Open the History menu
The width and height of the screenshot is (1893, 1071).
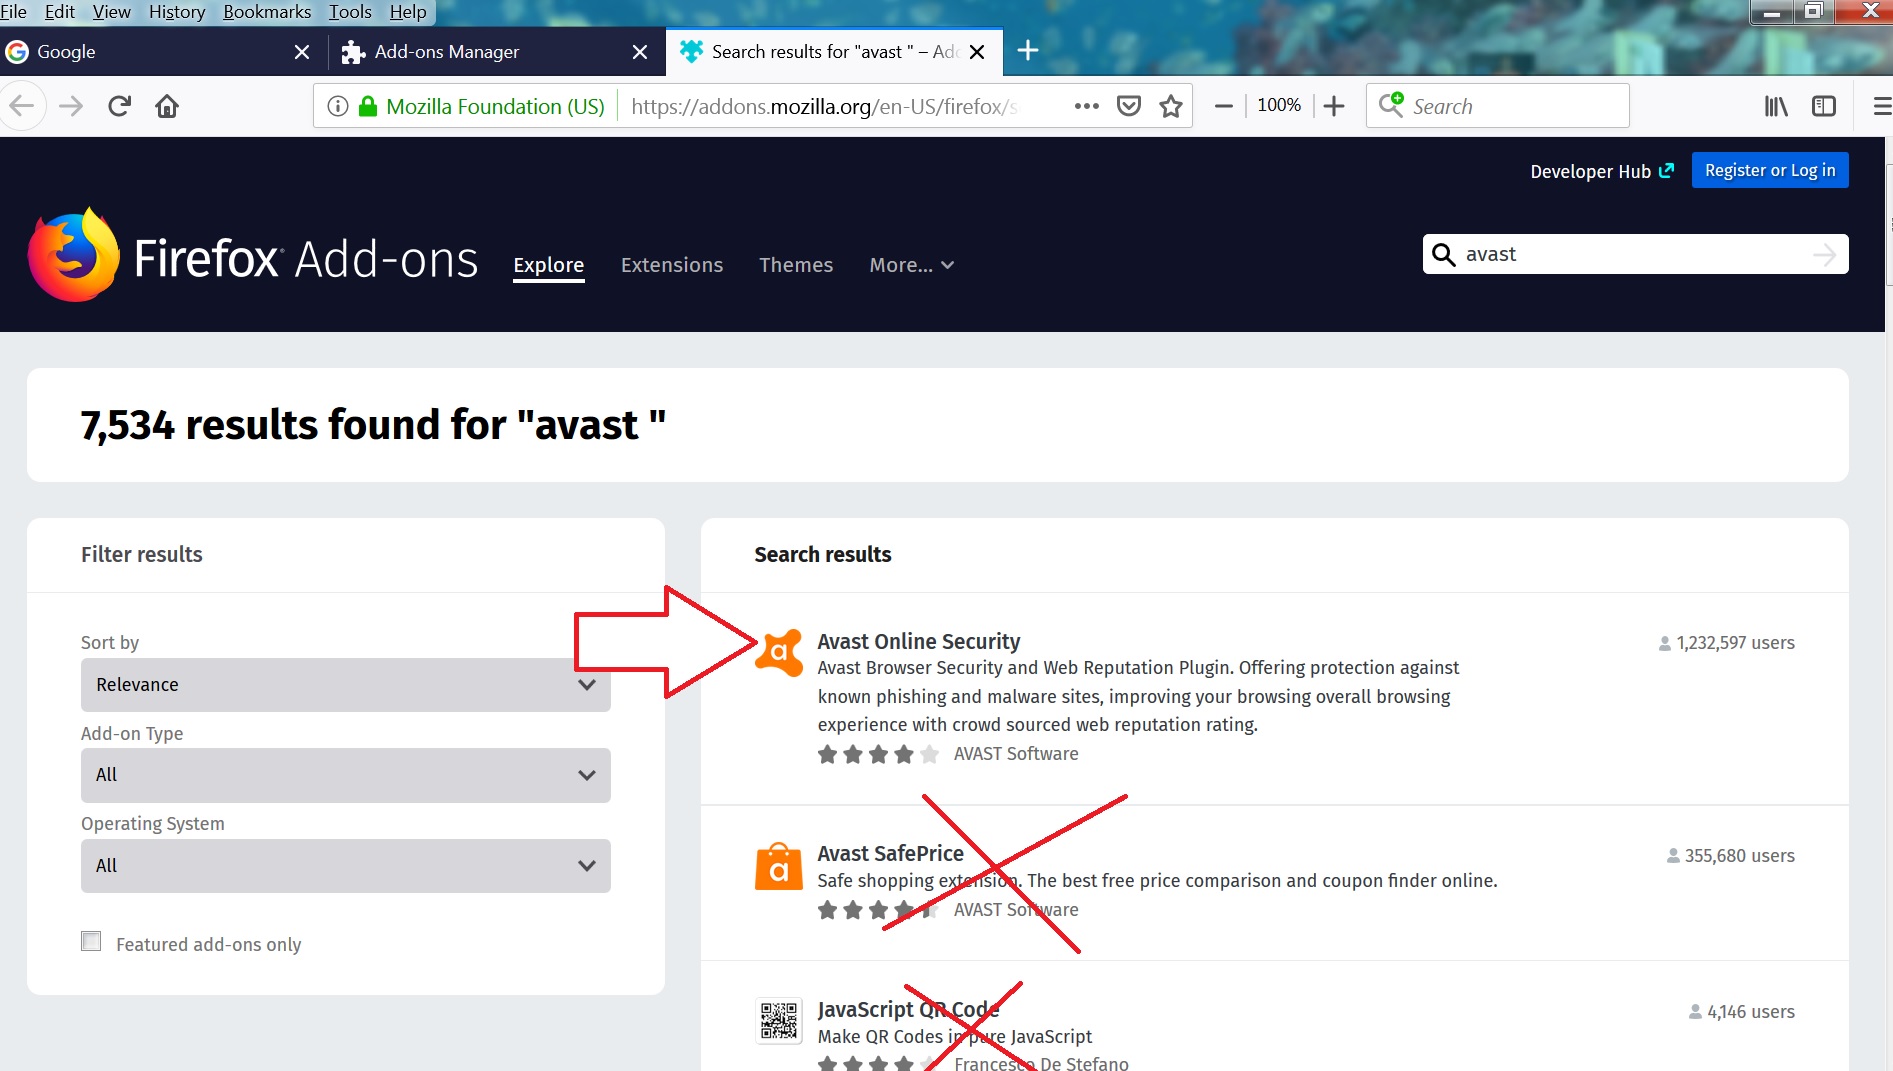177,12
